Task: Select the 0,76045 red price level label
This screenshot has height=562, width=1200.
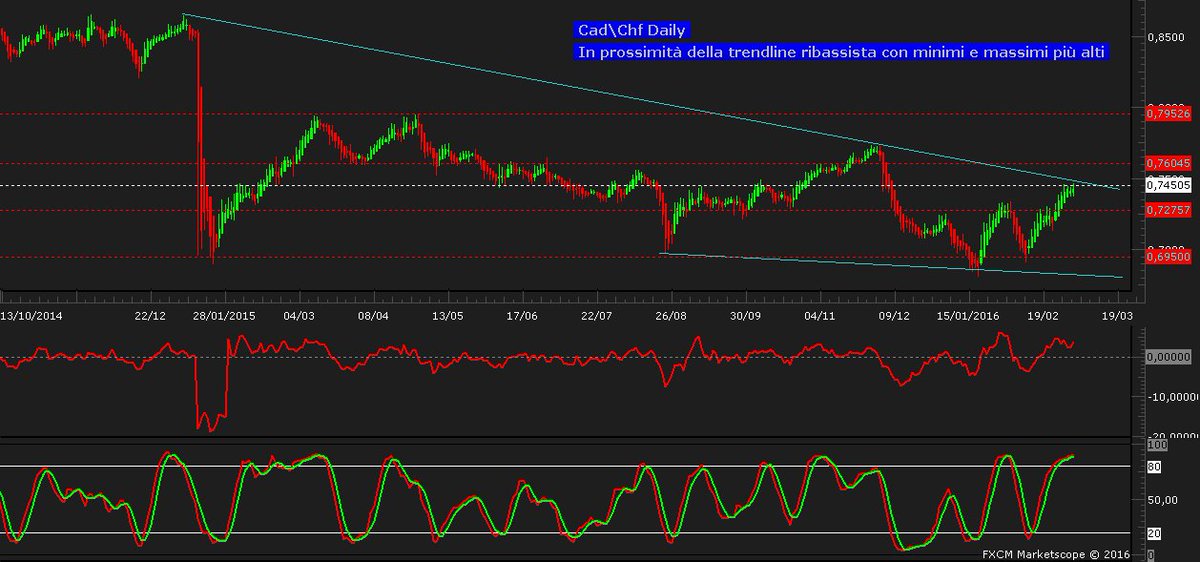Action: (1167, 162)
